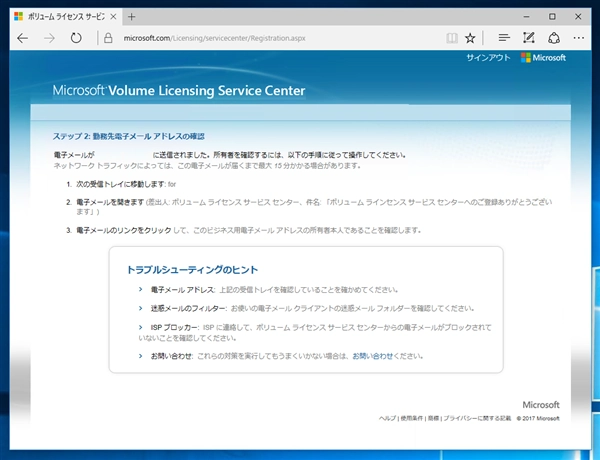The height and width of the screenshot is (460, 600).
Task: Open ヘルプ footer link
Action: 387,418
